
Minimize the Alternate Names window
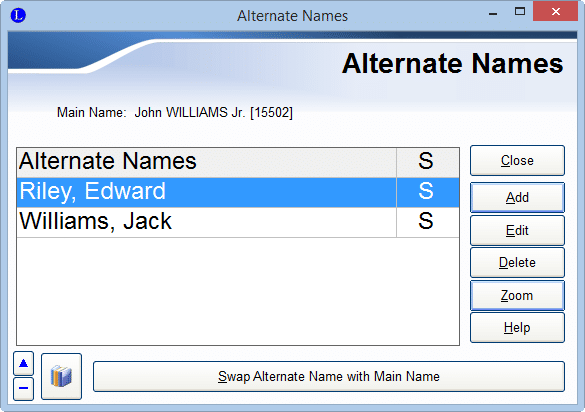click(493, 13)
